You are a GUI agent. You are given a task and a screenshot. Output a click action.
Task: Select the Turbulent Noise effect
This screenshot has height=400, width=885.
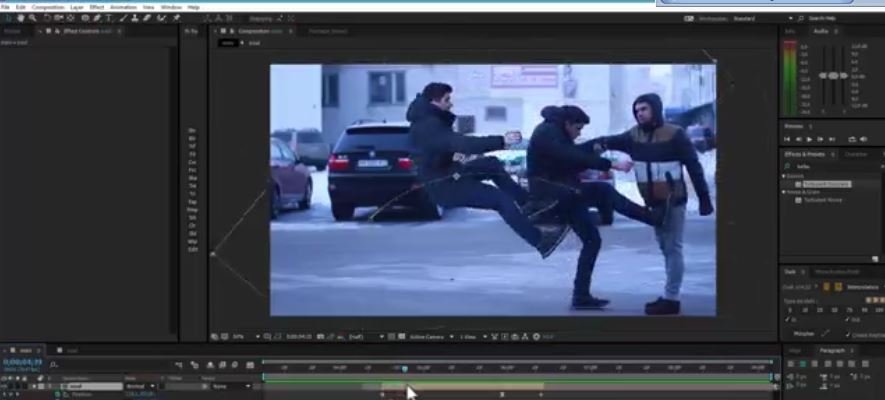tap(822, 200)
